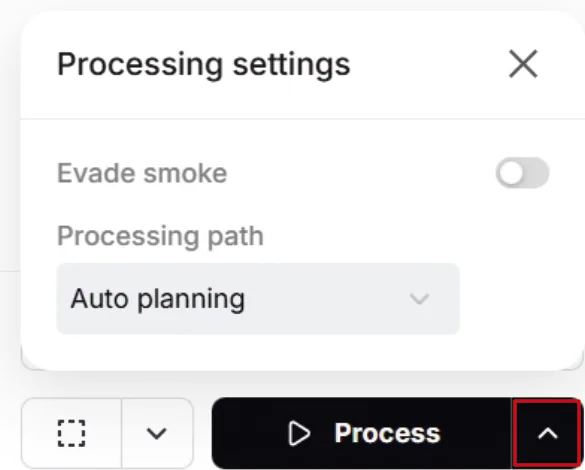Click the chevron inside Processing path combo box
The width and height of the screenshot is (585, 470).
coord(419,299)
